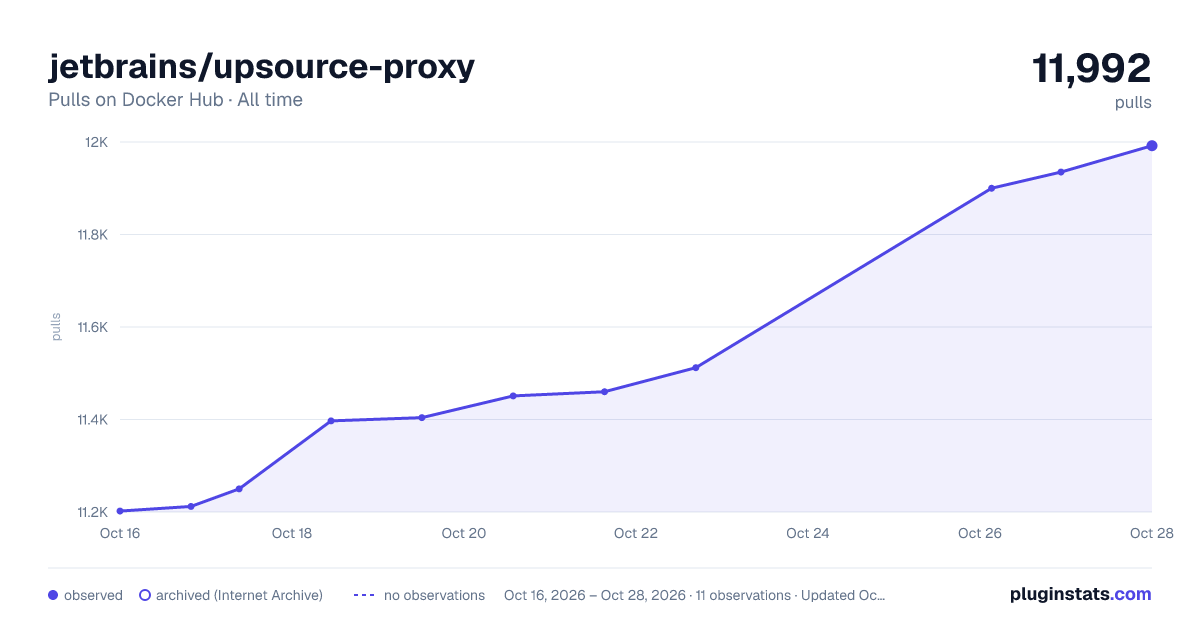
Task: Select the 11.2K y-axis label
Action: 93,512
